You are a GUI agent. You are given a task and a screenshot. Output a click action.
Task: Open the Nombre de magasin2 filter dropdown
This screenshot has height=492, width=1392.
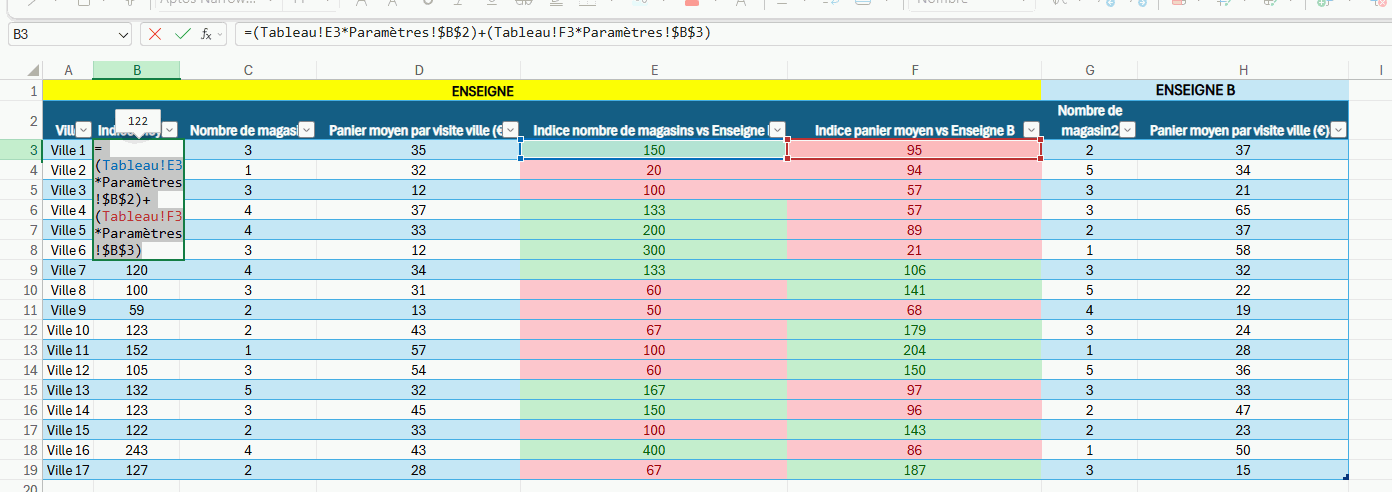tap(1127, 130)
